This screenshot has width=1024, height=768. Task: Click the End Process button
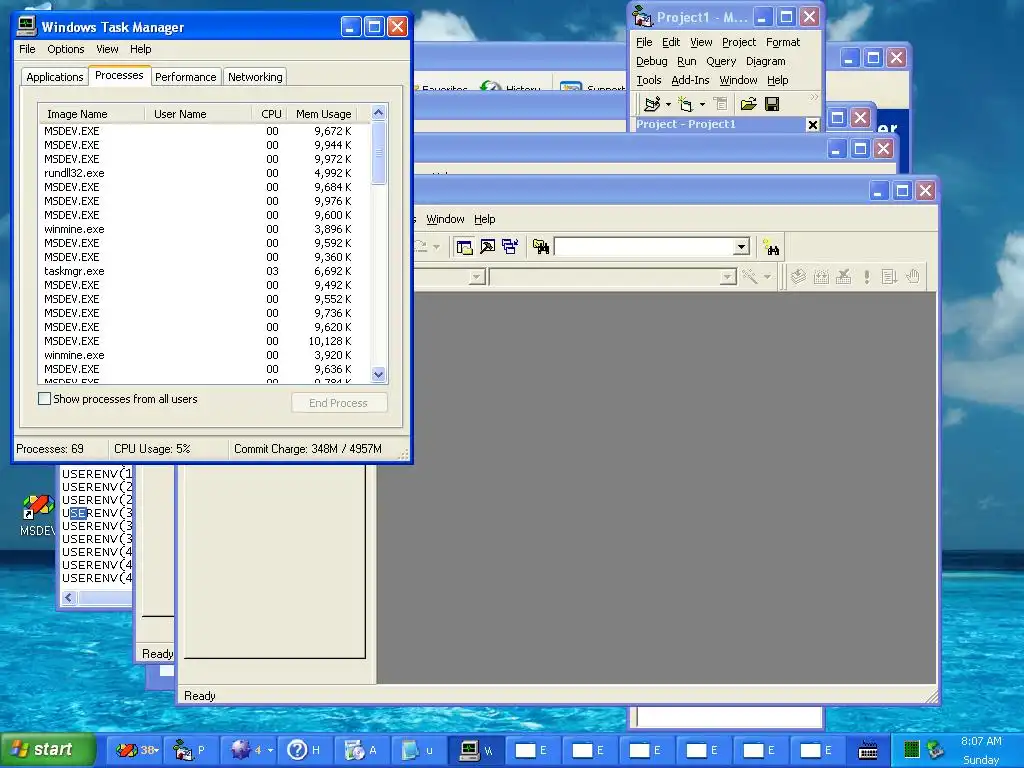pos(339,403)
